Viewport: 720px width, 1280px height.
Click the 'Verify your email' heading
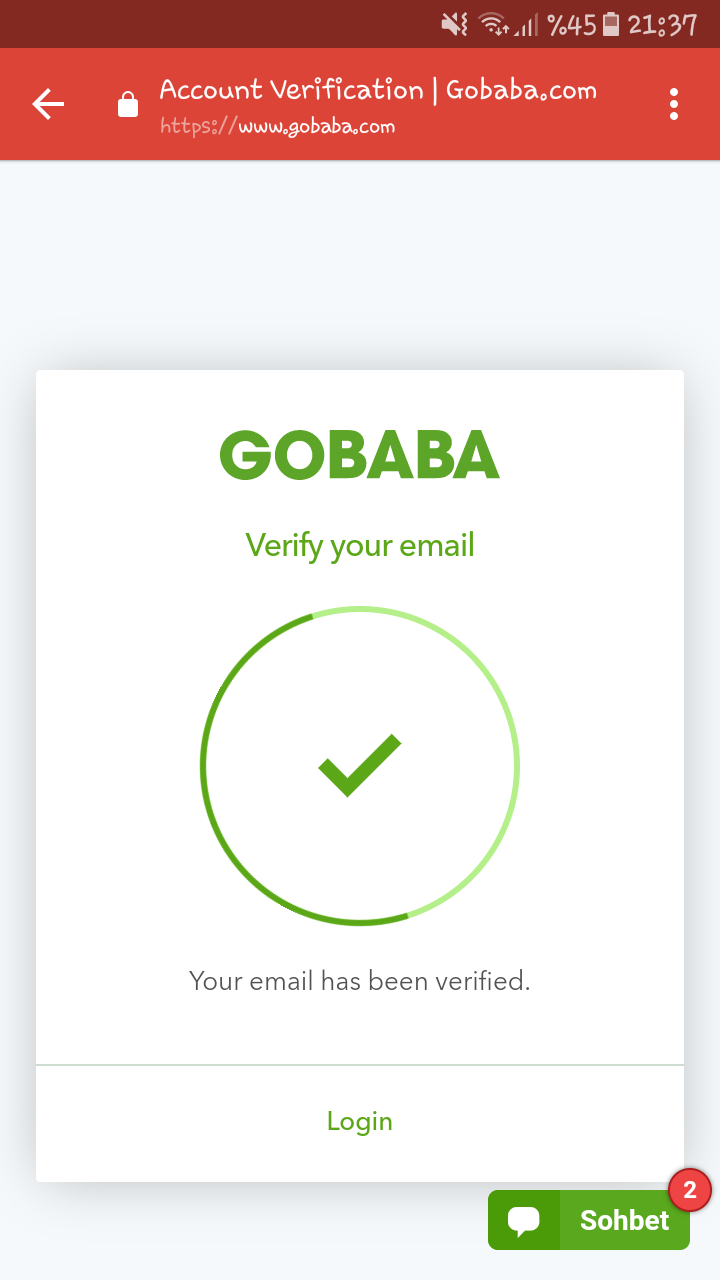[360, 545]
